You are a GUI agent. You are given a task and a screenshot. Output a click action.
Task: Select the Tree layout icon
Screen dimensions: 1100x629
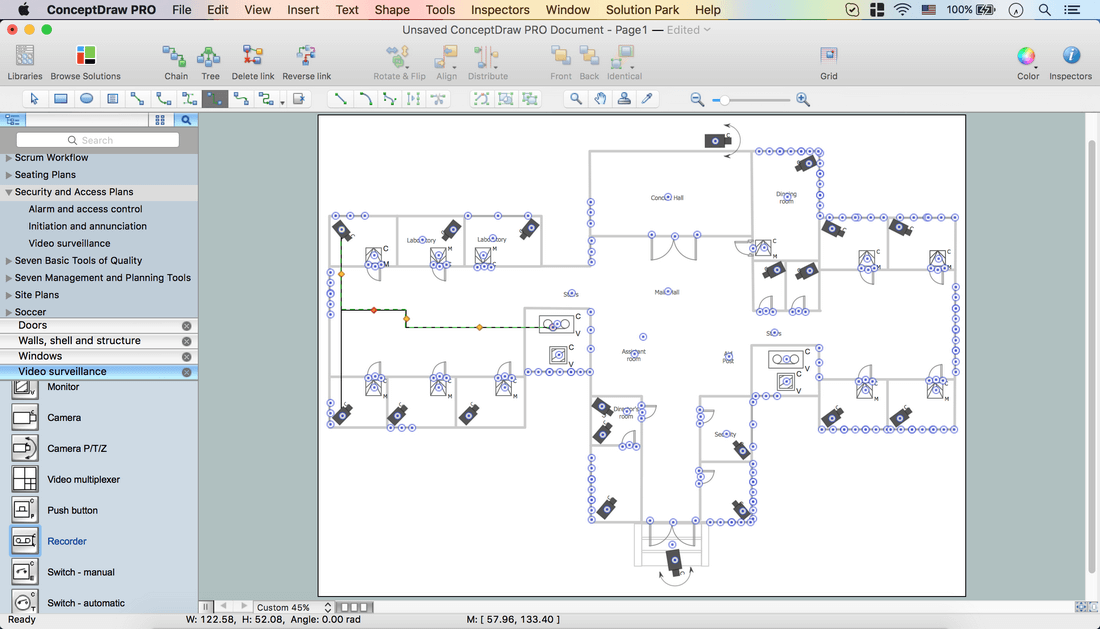(x=210, y=58)
